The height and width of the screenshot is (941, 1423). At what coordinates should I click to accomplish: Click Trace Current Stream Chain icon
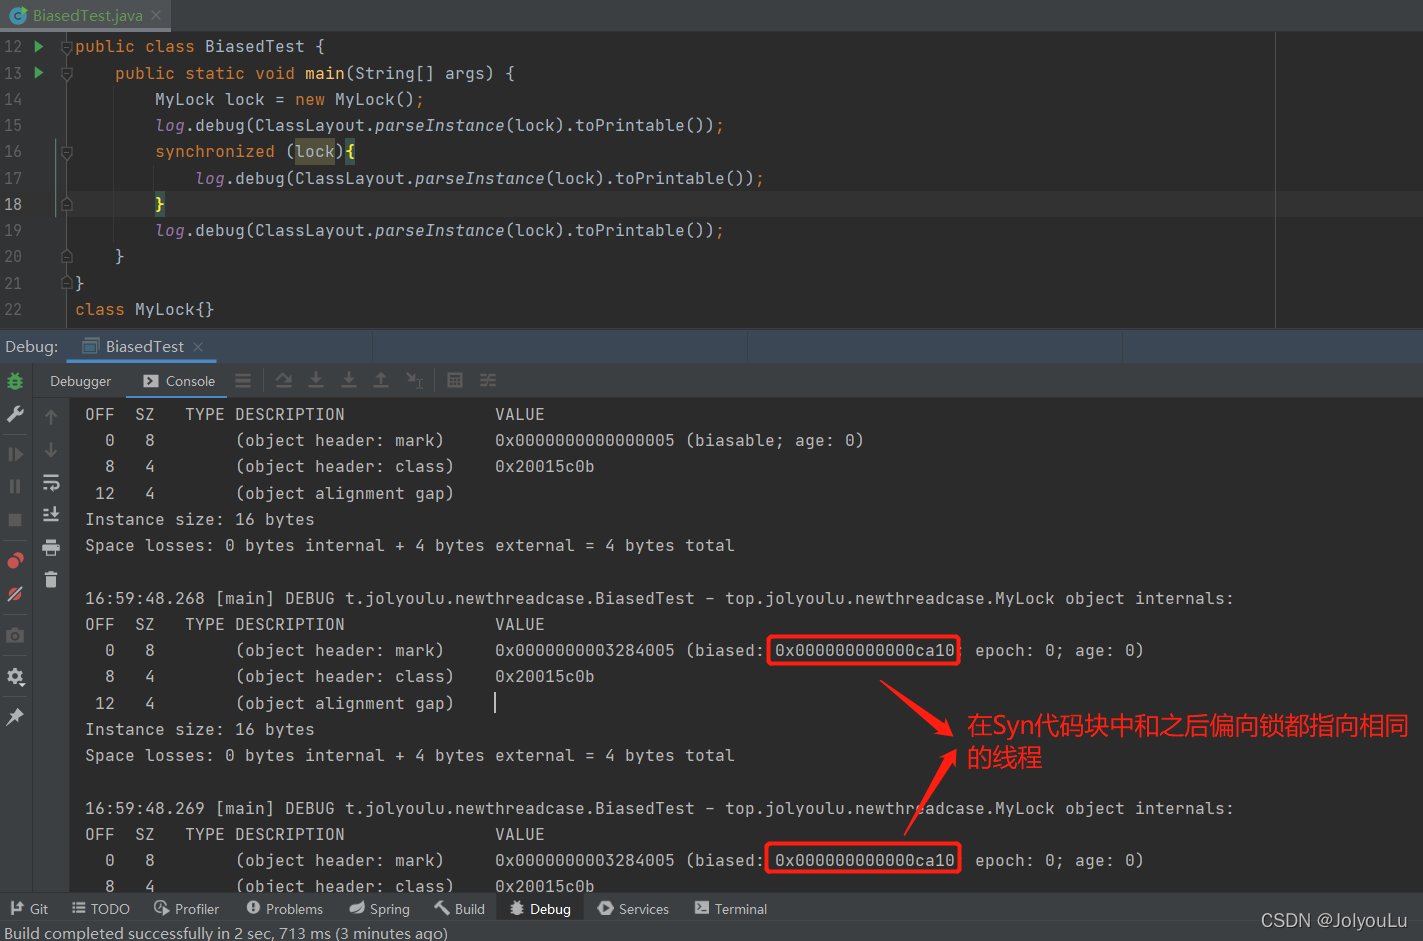tap(488, 380)
